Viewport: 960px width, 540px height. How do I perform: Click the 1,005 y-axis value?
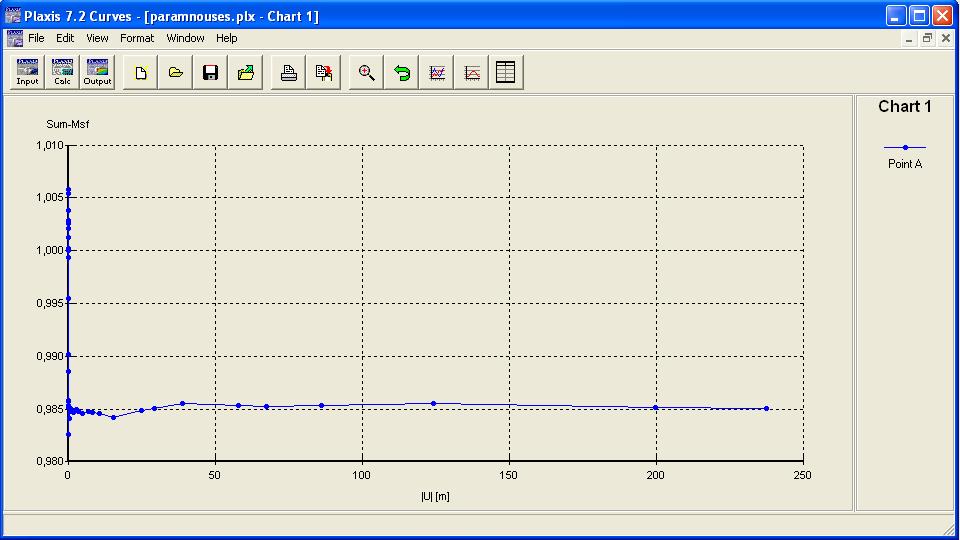click(50, 197)
